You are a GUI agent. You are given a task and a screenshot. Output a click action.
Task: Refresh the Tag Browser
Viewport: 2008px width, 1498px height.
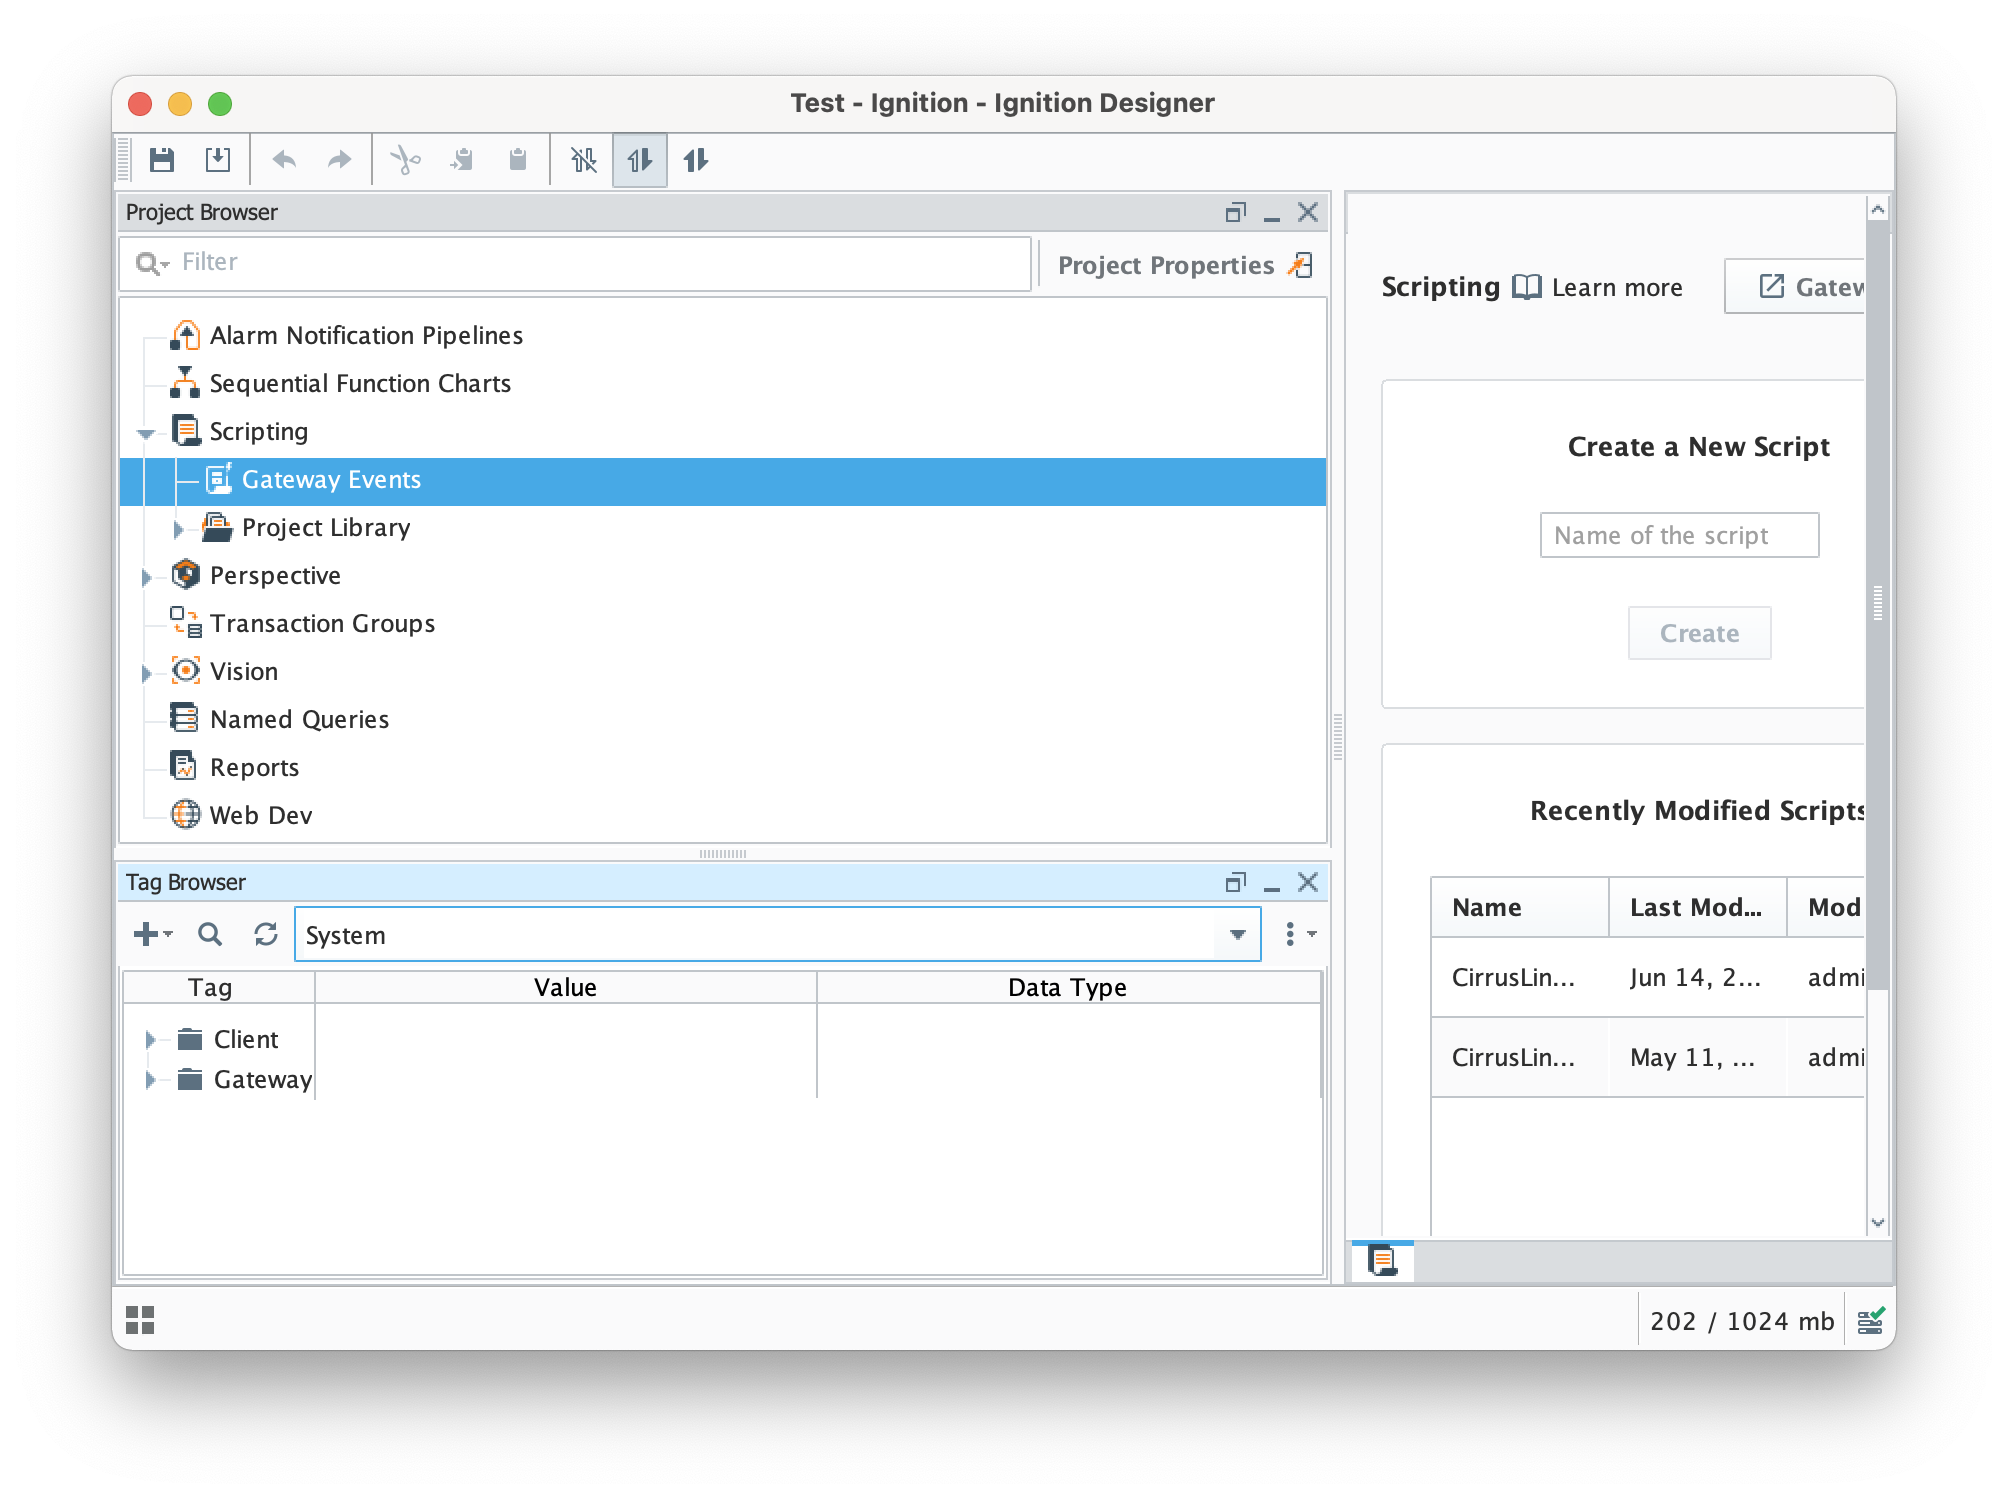pos(266,934)
